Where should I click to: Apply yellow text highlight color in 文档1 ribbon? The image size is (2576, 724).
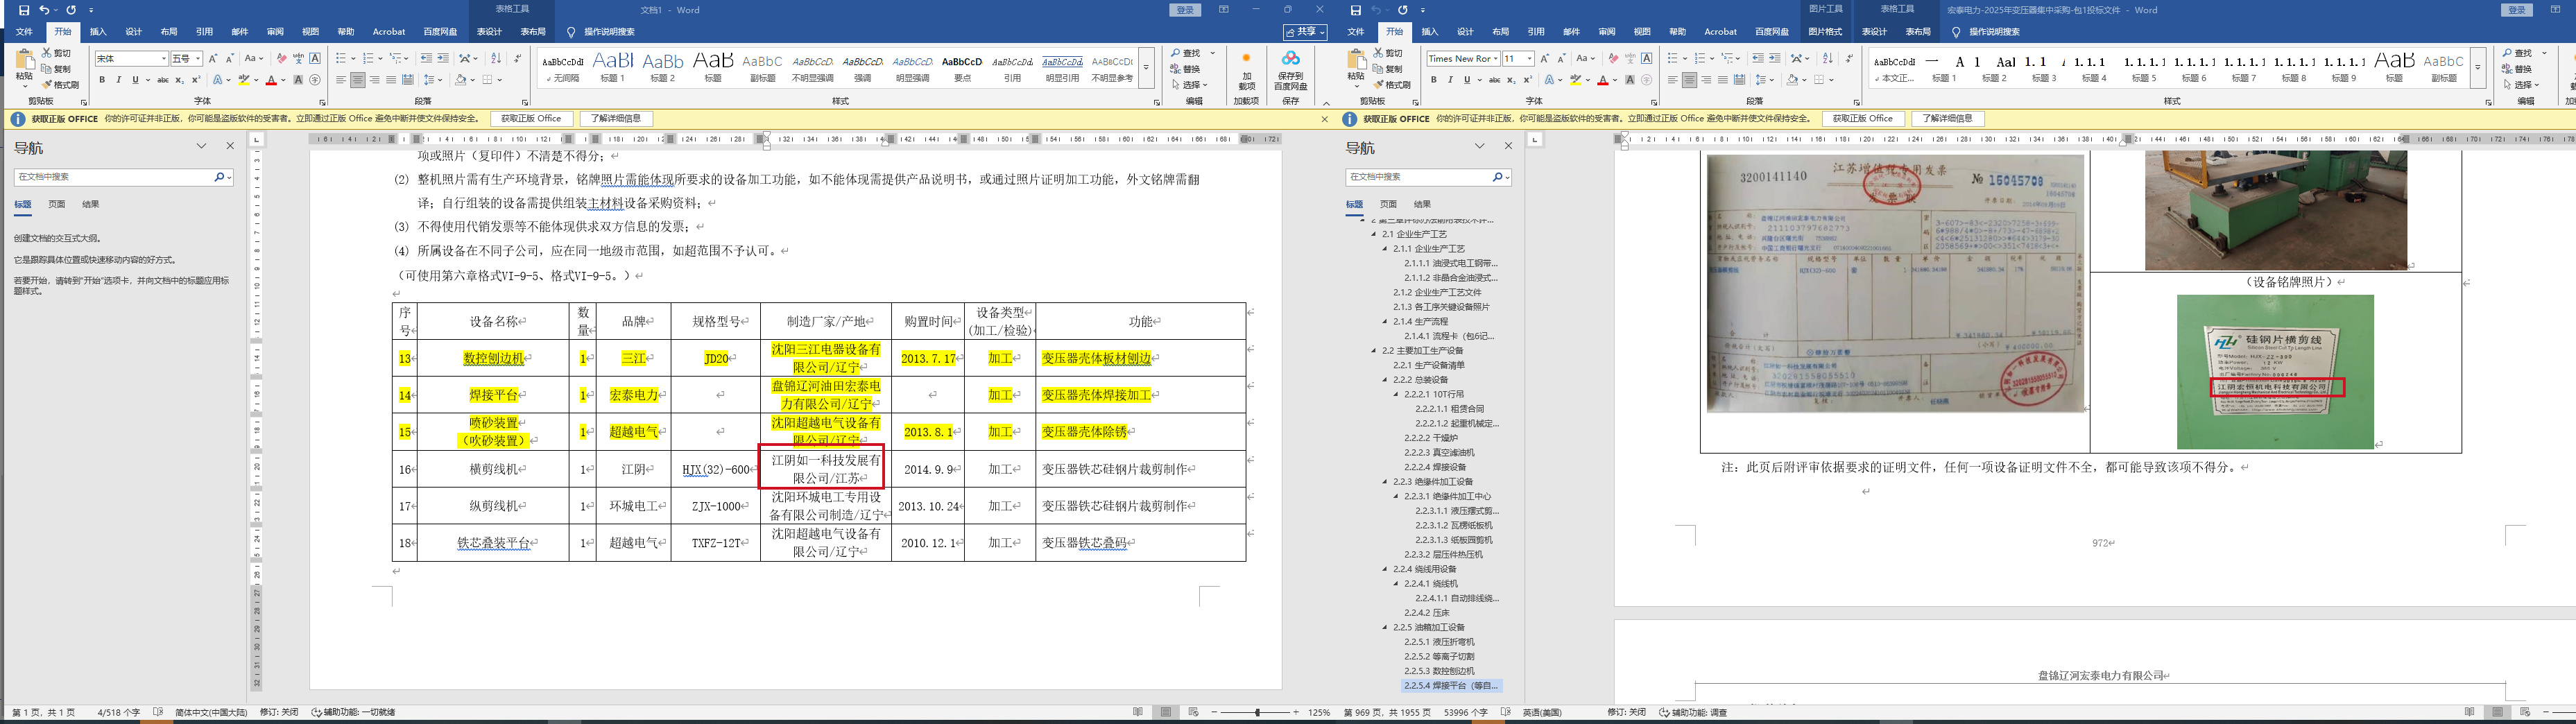tap(243, 80)
